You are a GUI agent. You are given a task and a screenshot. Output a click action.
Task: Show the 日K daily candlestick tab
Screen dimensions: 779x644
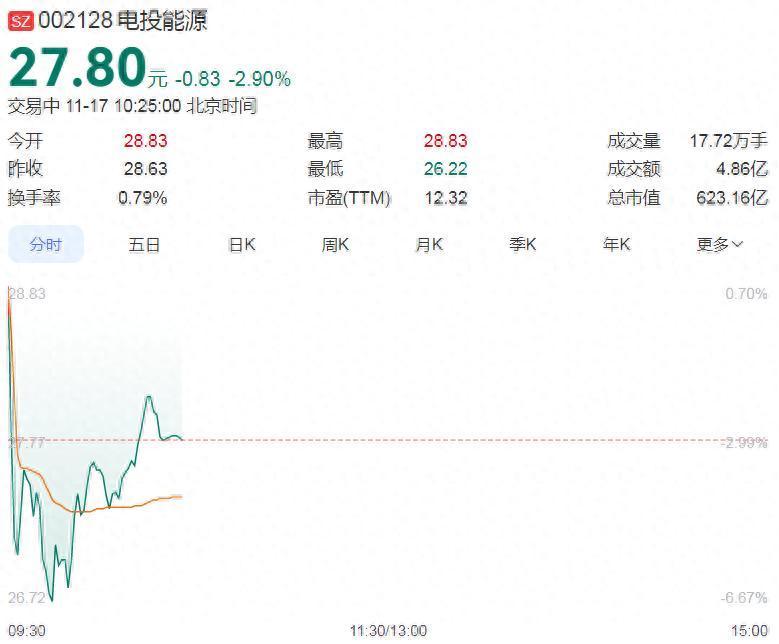242,245
